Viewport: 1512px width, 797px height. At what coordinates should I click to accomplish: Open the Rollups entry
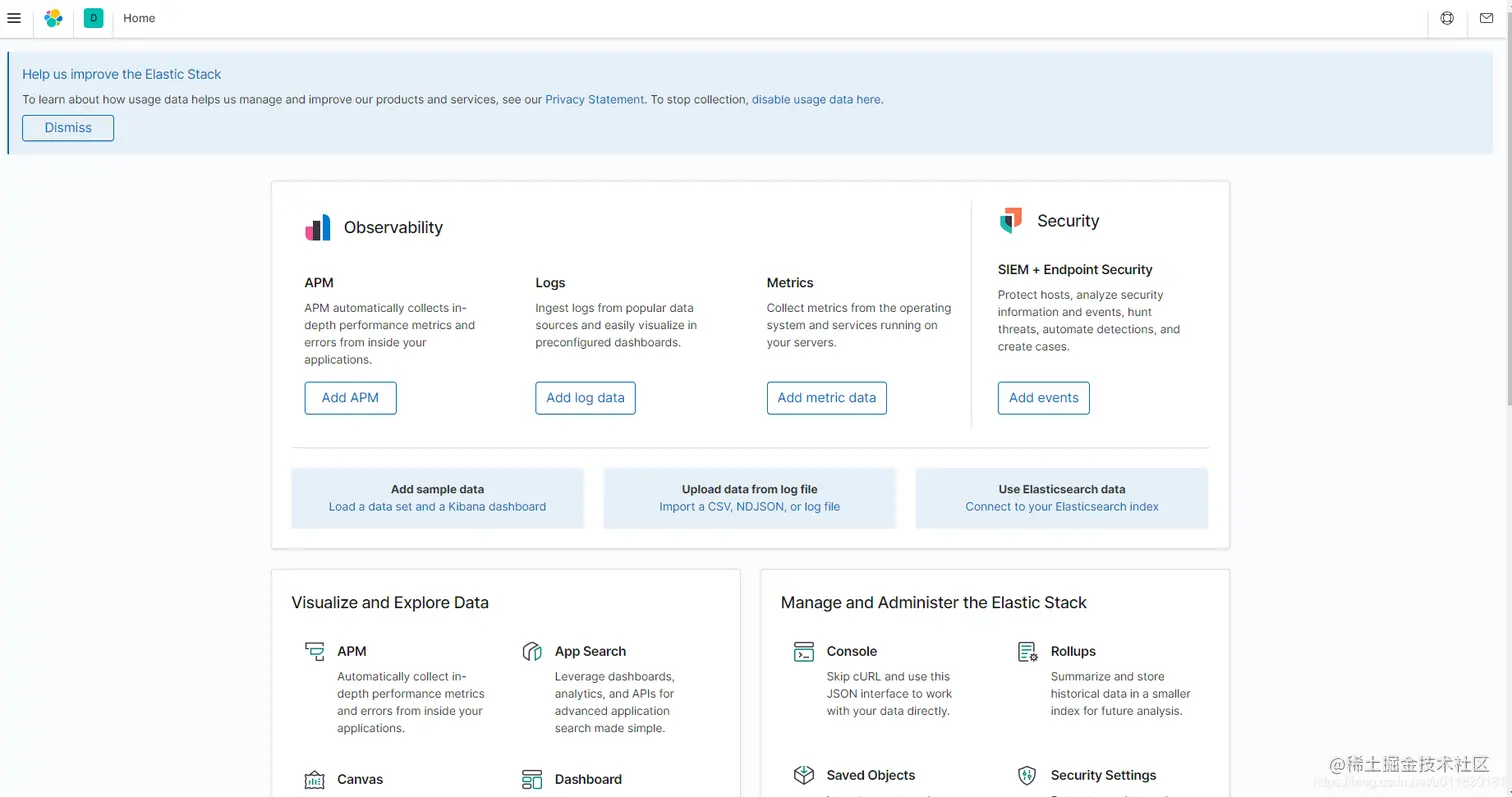[1073, 651]
